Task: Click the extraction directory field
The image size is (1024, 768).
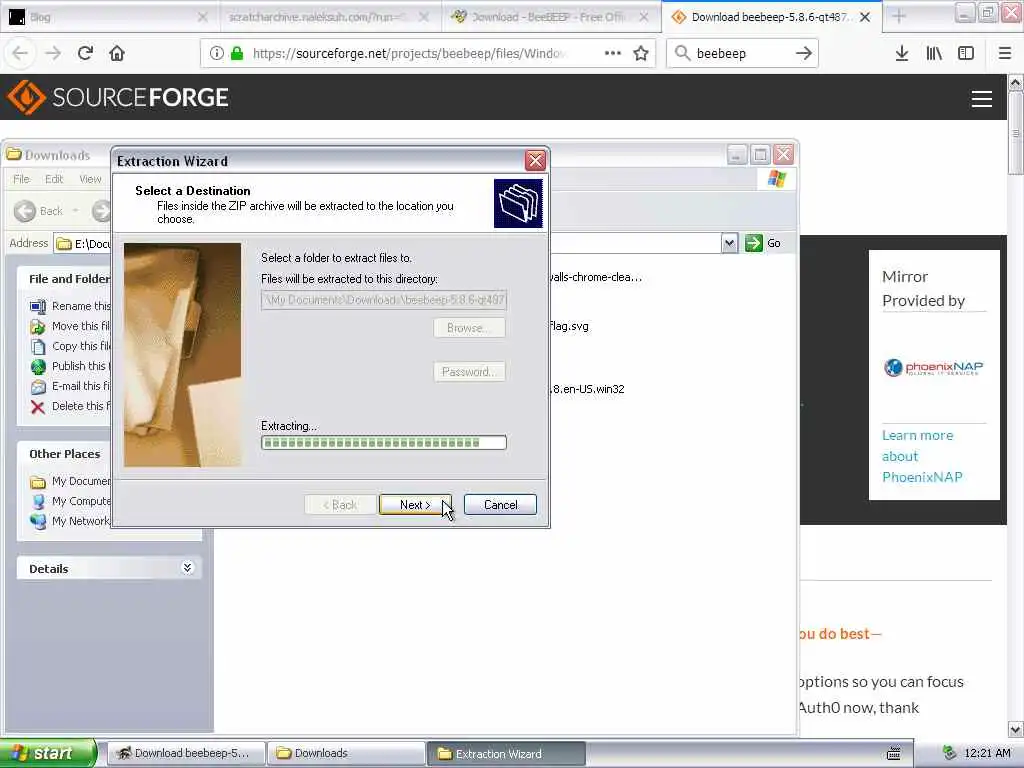Action: (384, 300)
